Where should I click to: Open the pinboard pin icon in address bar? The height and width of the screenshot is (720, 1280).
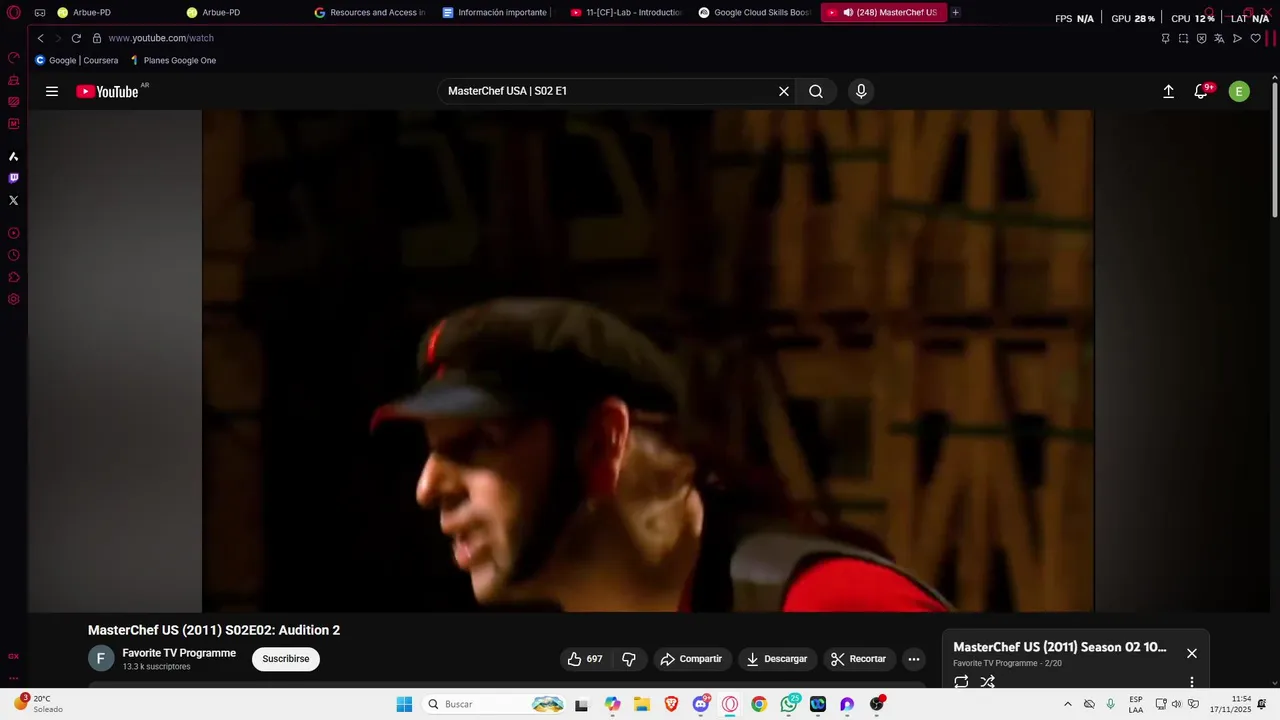1165,38
